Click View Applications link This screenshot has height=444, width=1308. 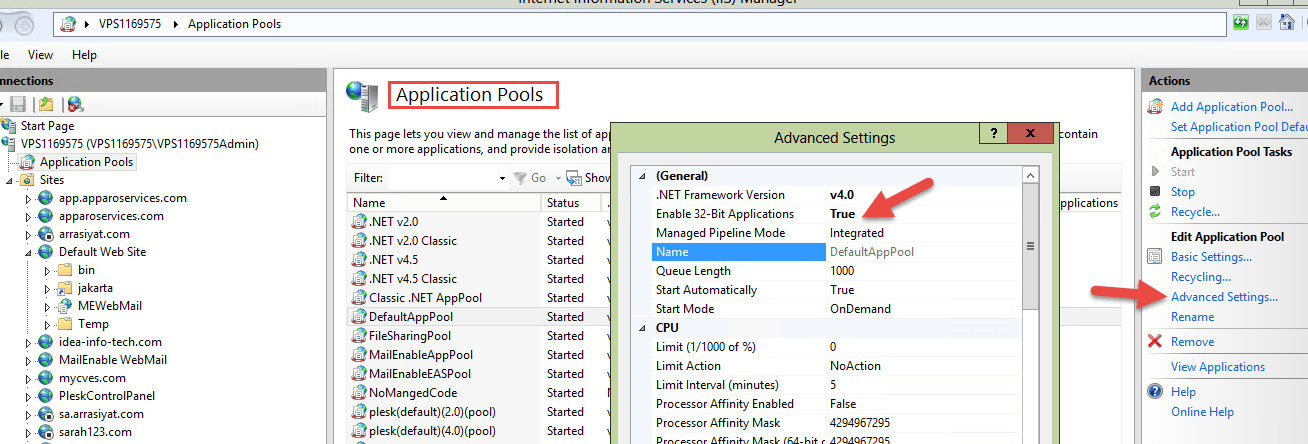1218,367
